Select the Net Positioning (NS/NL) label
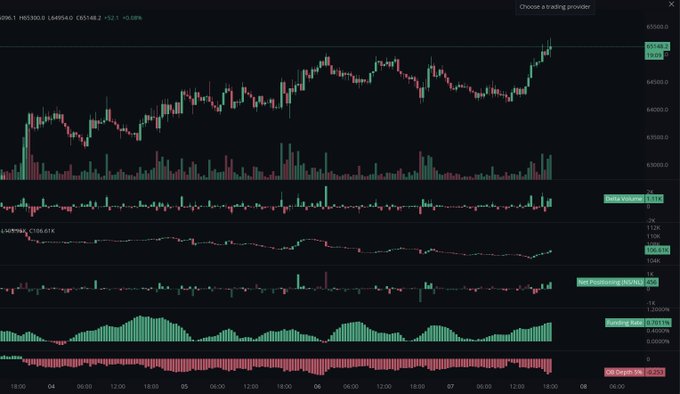This screenshot has width=680, height=394. tap(610, 282)
